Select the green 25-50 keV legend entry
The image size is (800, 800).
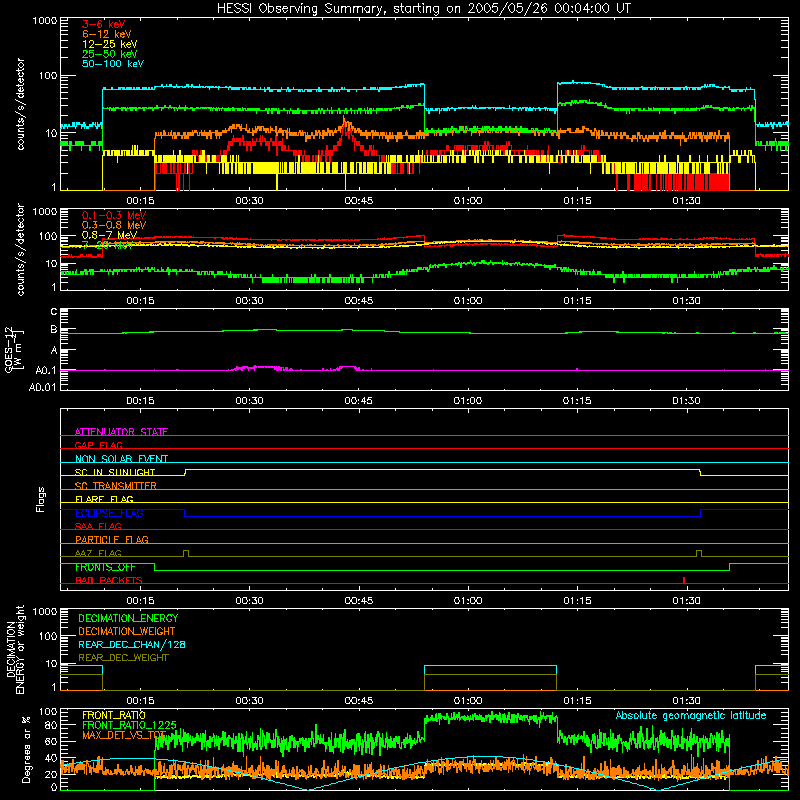click(x=110, y=54)
